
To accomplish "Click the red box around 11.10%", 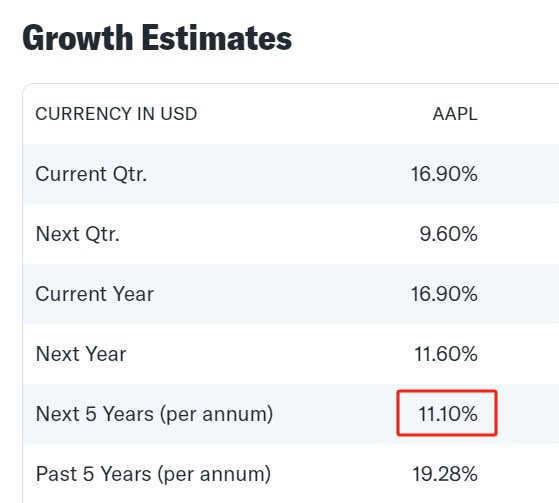I will tap(447, 413).
